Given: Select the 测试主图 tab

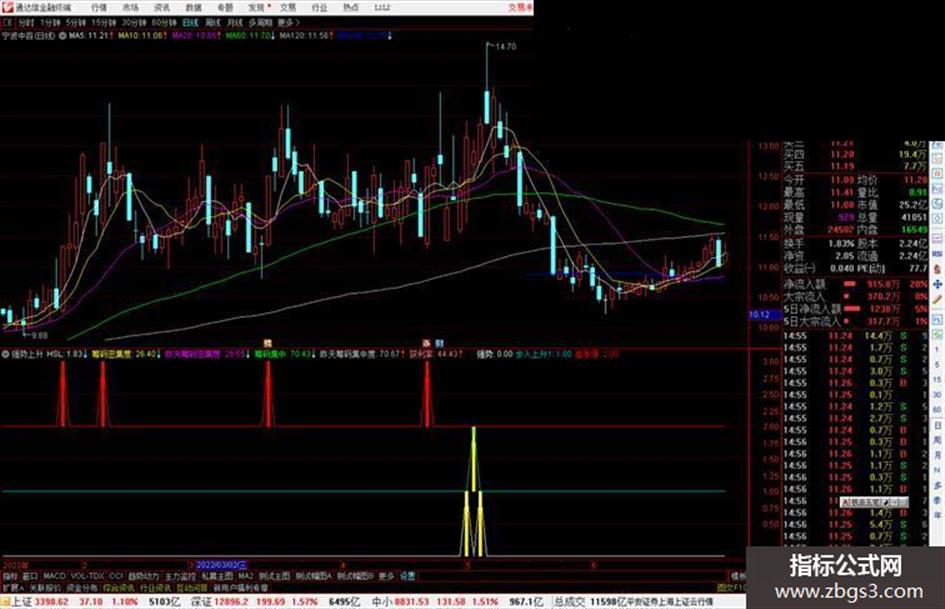Looking at the screenshot, I should point(274,576).
